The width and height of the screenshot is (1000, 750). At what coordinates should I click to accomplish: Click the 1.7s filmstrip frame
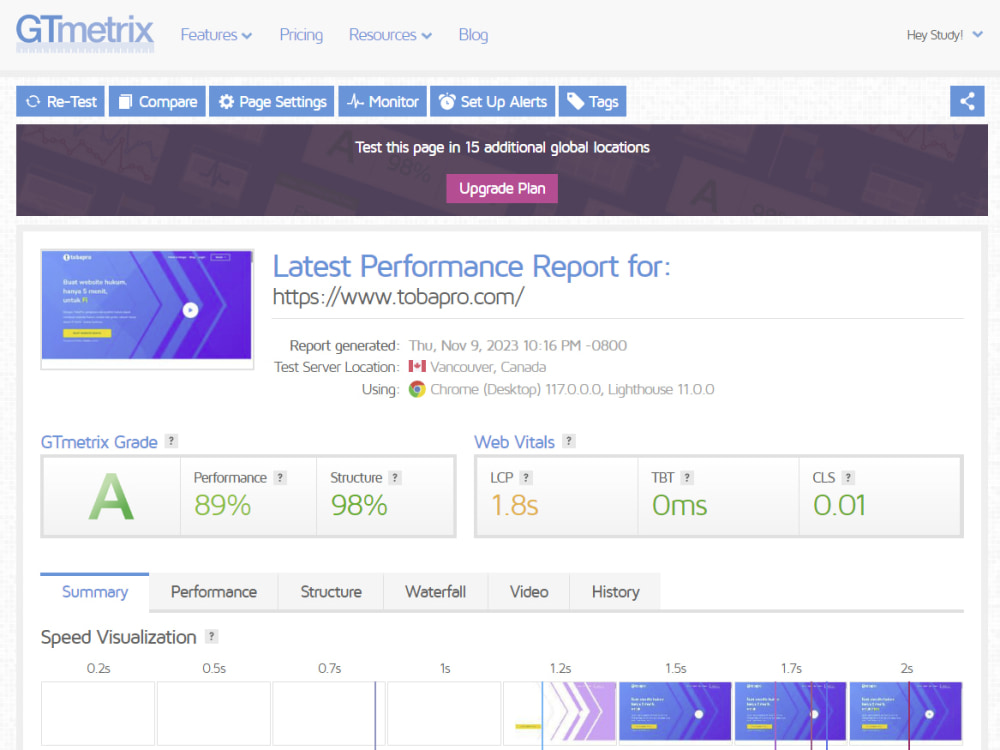tap(790, 712)
